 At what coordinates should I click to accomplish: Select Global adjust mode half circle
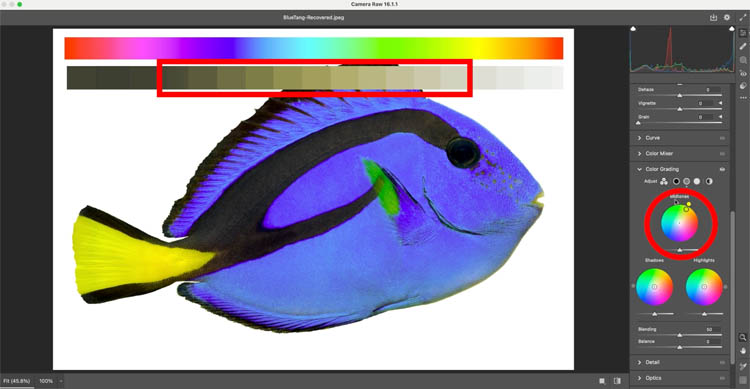[708, 181]
